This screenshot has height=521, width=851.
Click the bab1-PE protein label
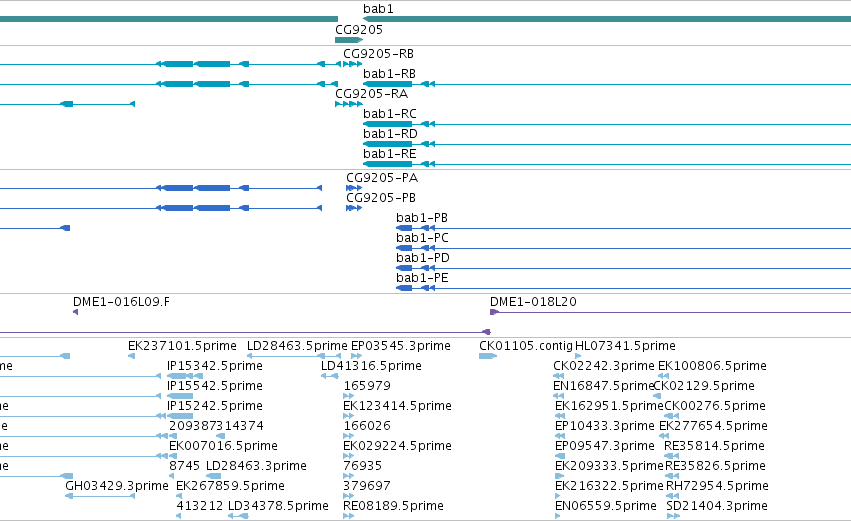[x=422, y=278]
